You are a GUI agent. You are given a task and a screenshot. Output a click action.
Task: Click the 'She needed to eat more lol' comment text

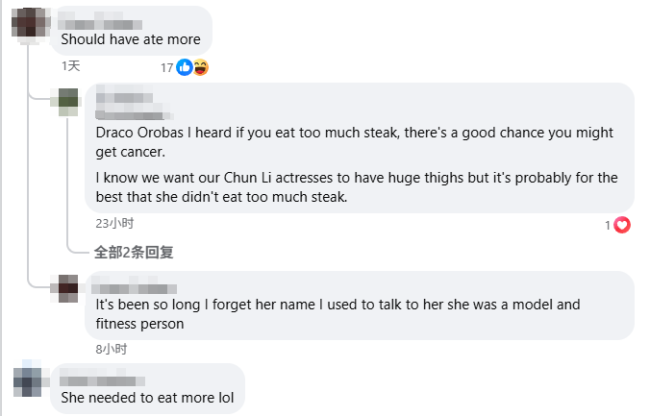(146, 396)
